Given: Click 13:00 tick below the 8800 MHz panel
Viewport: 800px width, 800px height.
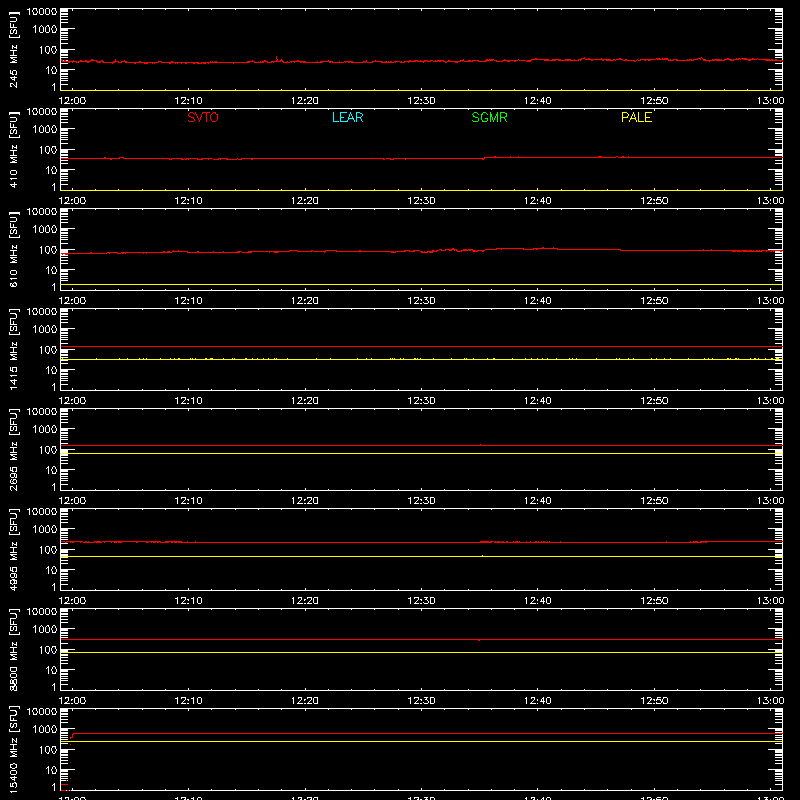Looking at the screenshot, I should click(770, 701).
